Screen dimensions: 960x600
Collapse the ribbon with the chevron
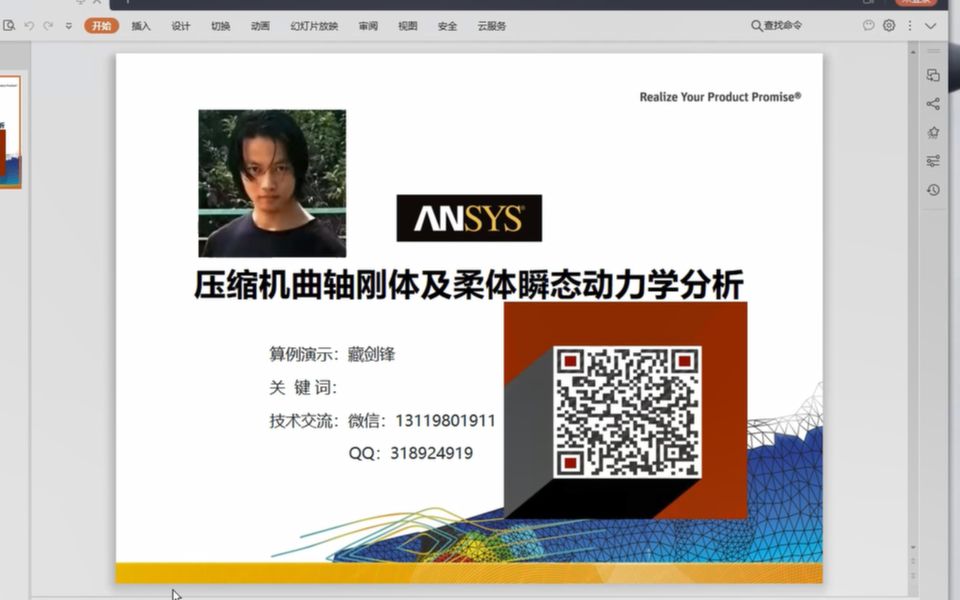(931, 26)
